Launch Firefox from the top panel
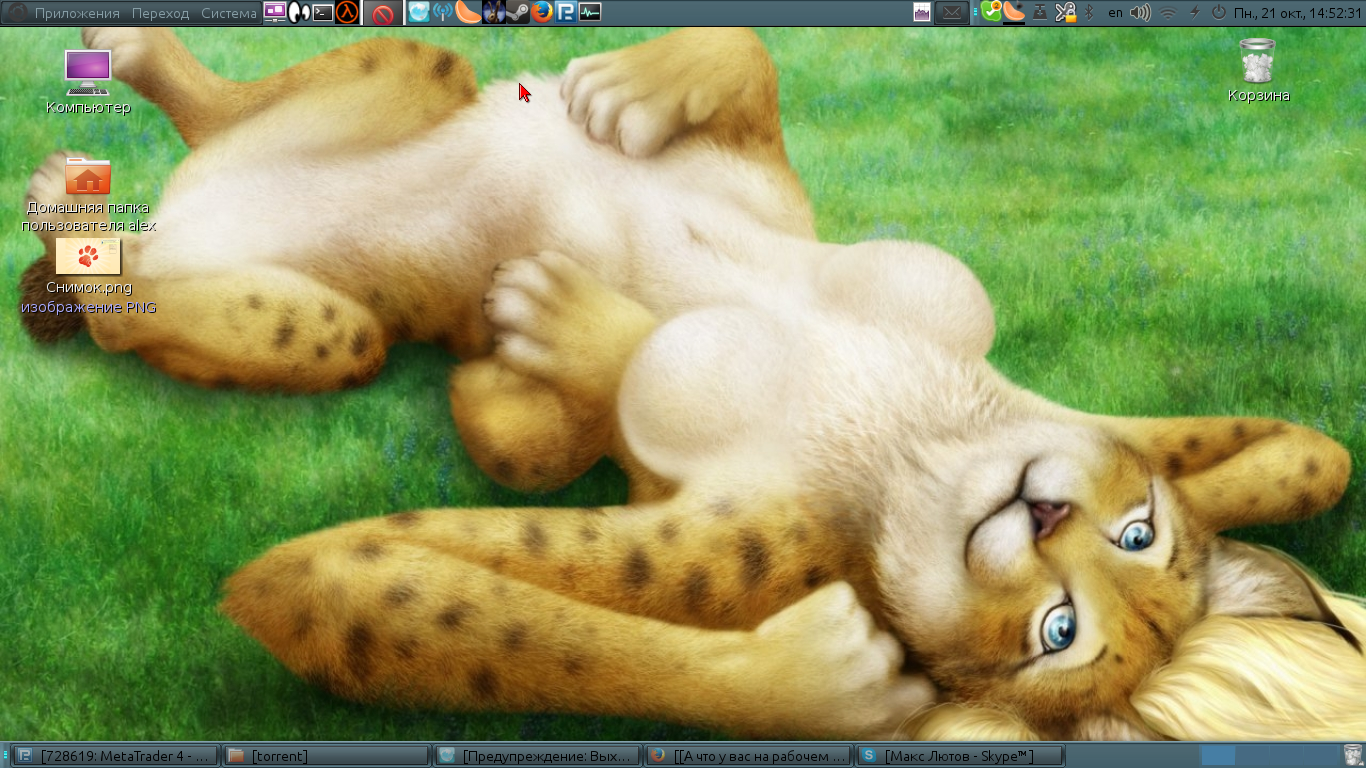The image size is (1366, 768). 541,13
